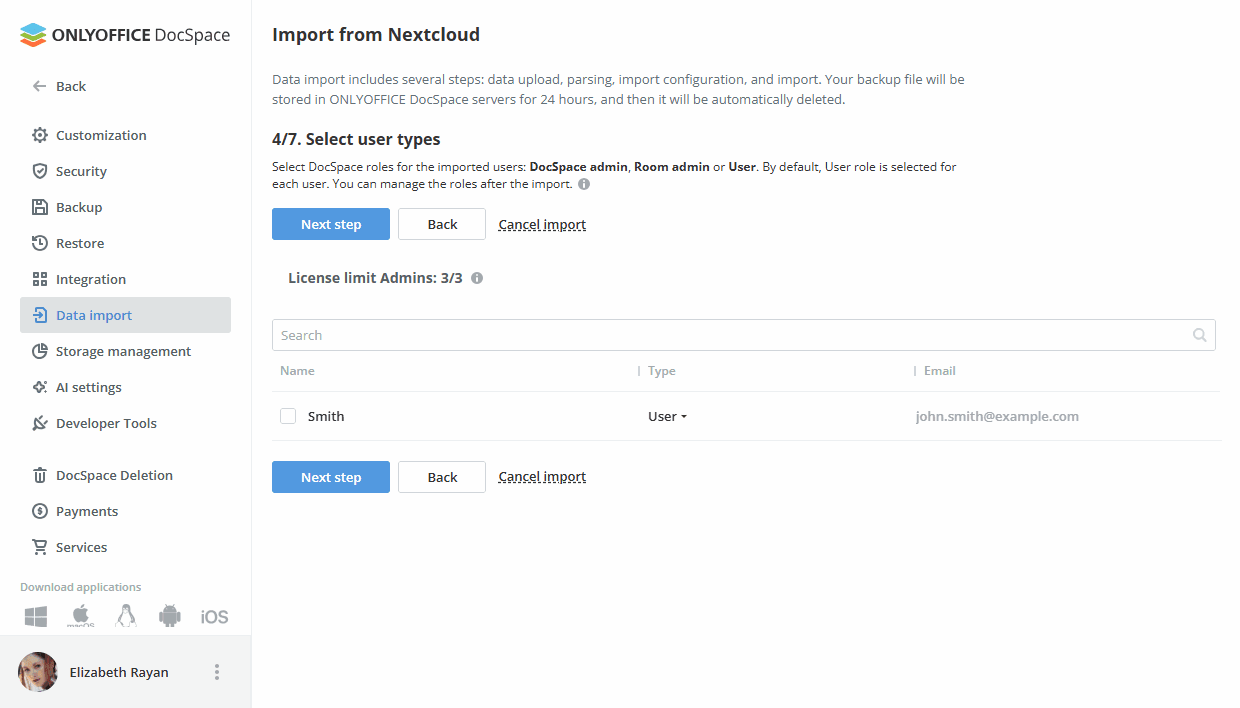Select Payments in the sidebar
This screenshot has height=708, width=1240.
pos(88,511)
